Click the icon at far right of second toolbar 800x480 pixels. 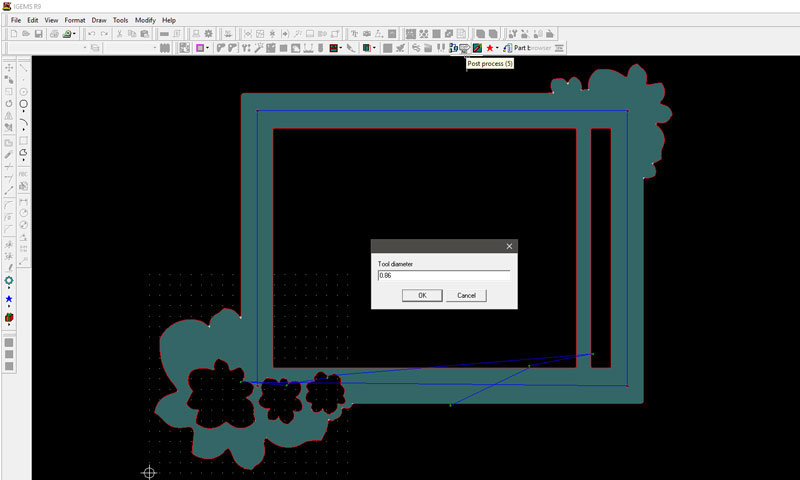[x=559, y=48]
